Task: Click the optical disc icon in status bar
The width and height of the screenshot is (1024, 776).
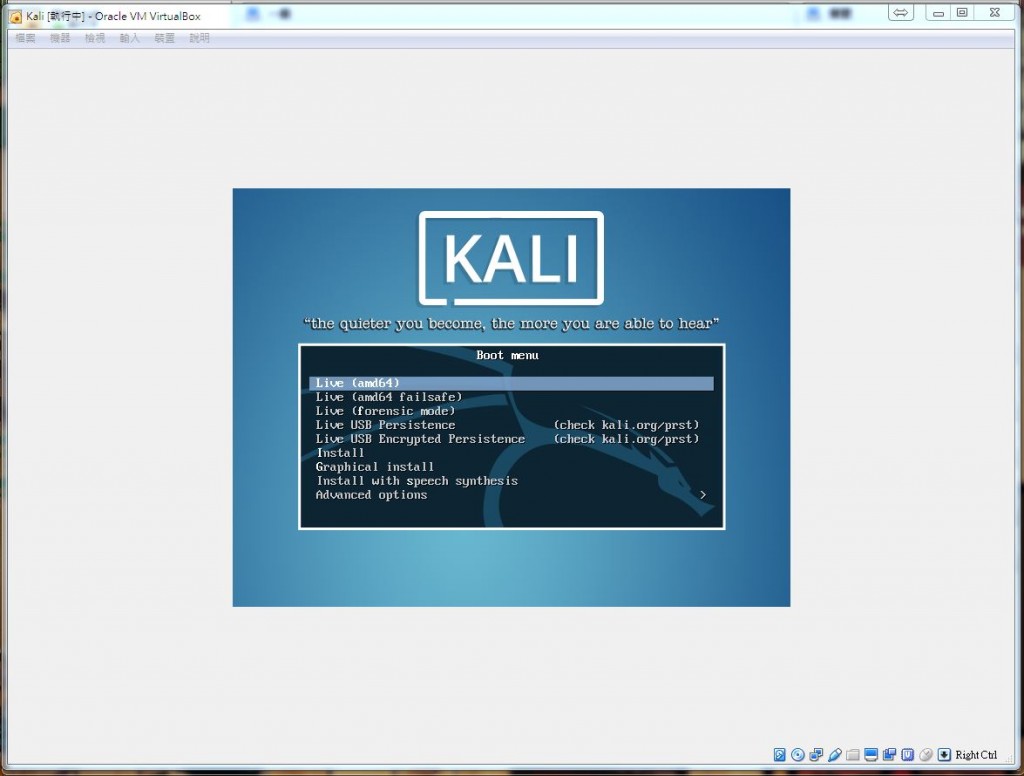Action: pos(797,755)
